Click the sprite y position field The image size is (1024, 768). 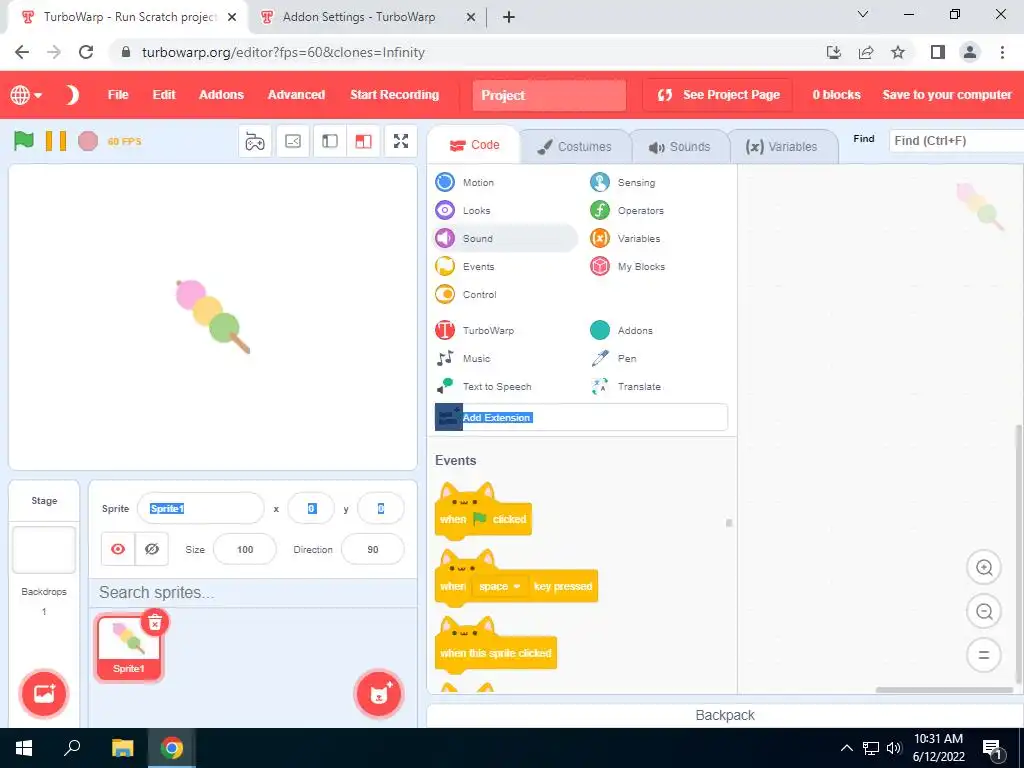381,509
